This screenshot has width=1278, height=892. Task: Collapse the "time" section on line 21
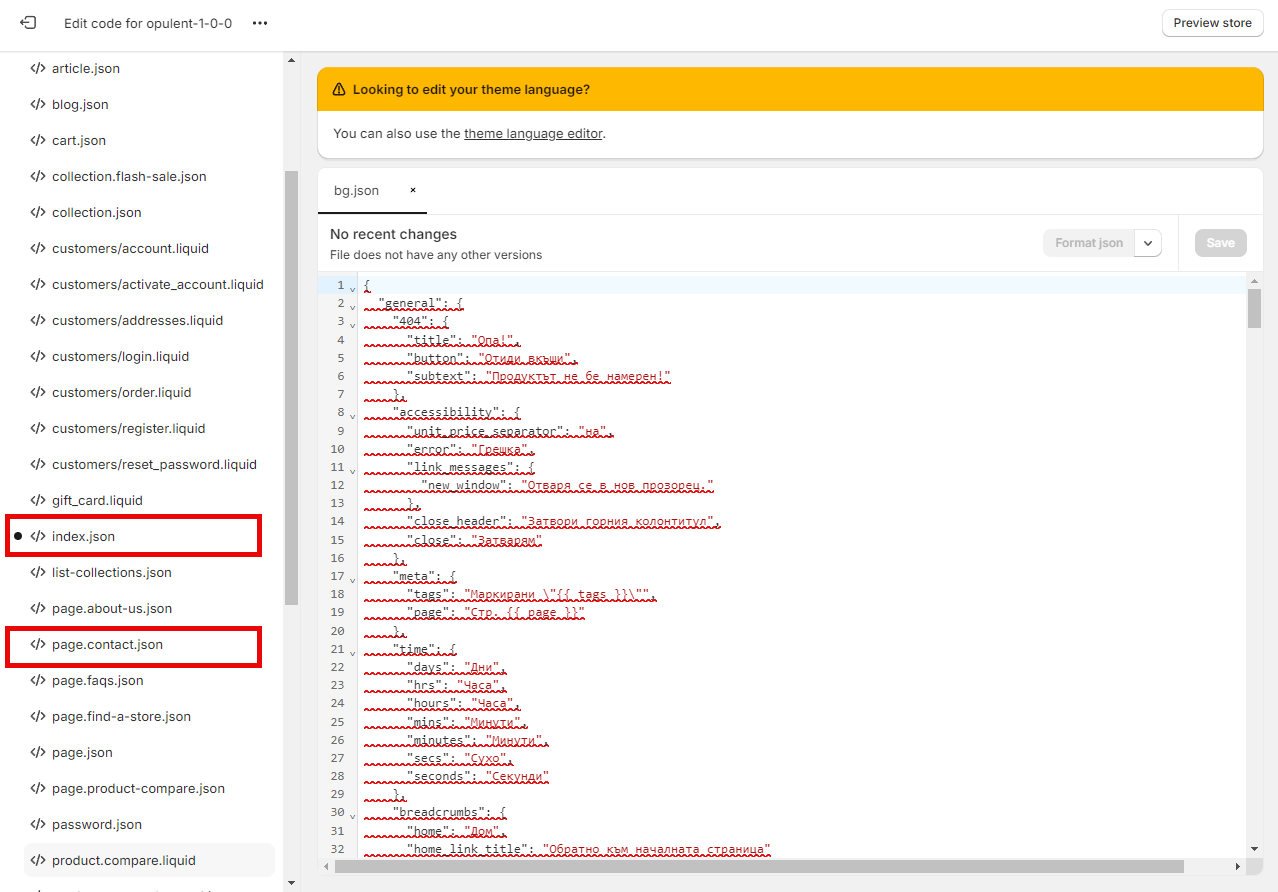pyautogui.click(x=352, y=650)
